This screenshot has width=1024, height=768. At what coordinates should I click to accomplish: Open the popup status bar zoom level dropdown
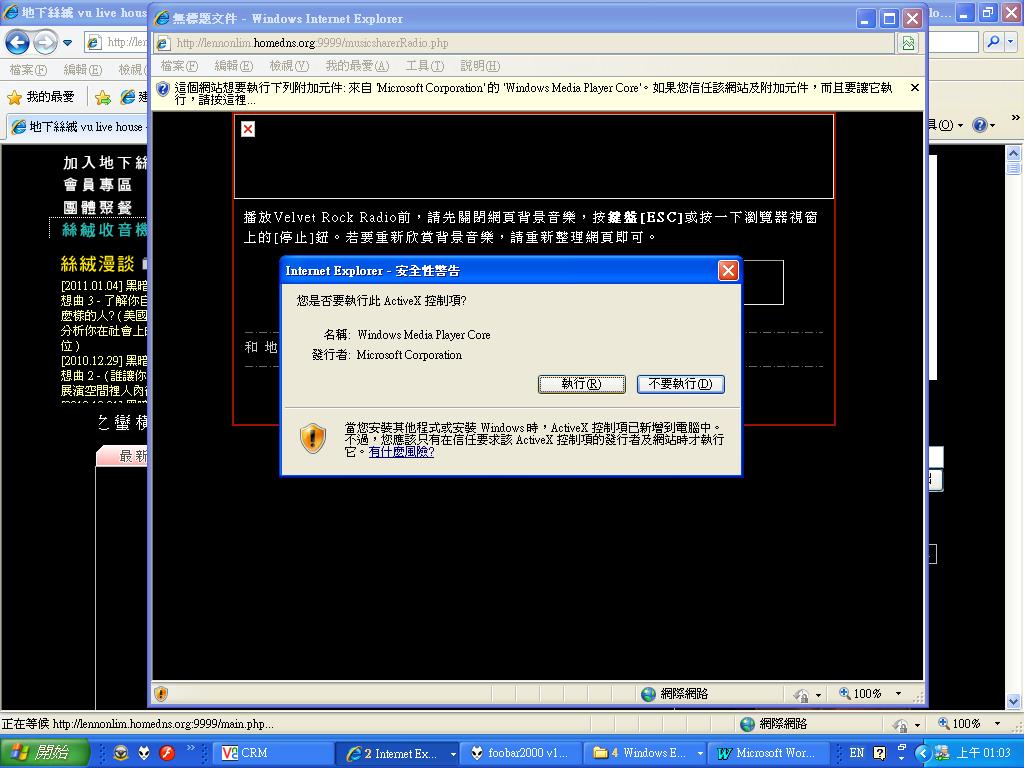(899, 694)
